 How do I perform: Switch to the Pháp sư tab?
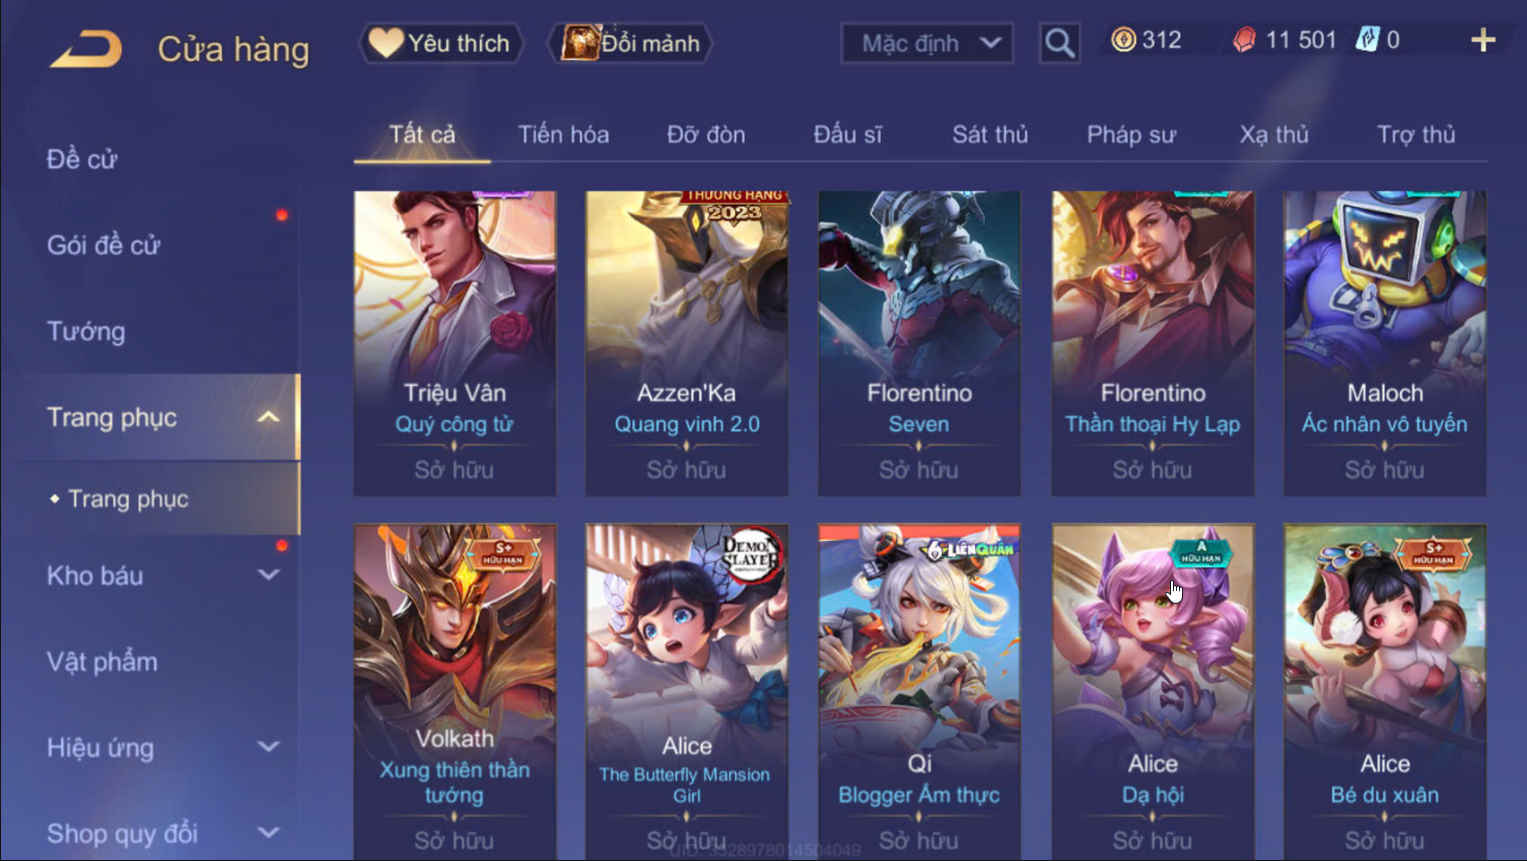point(1131,135)
